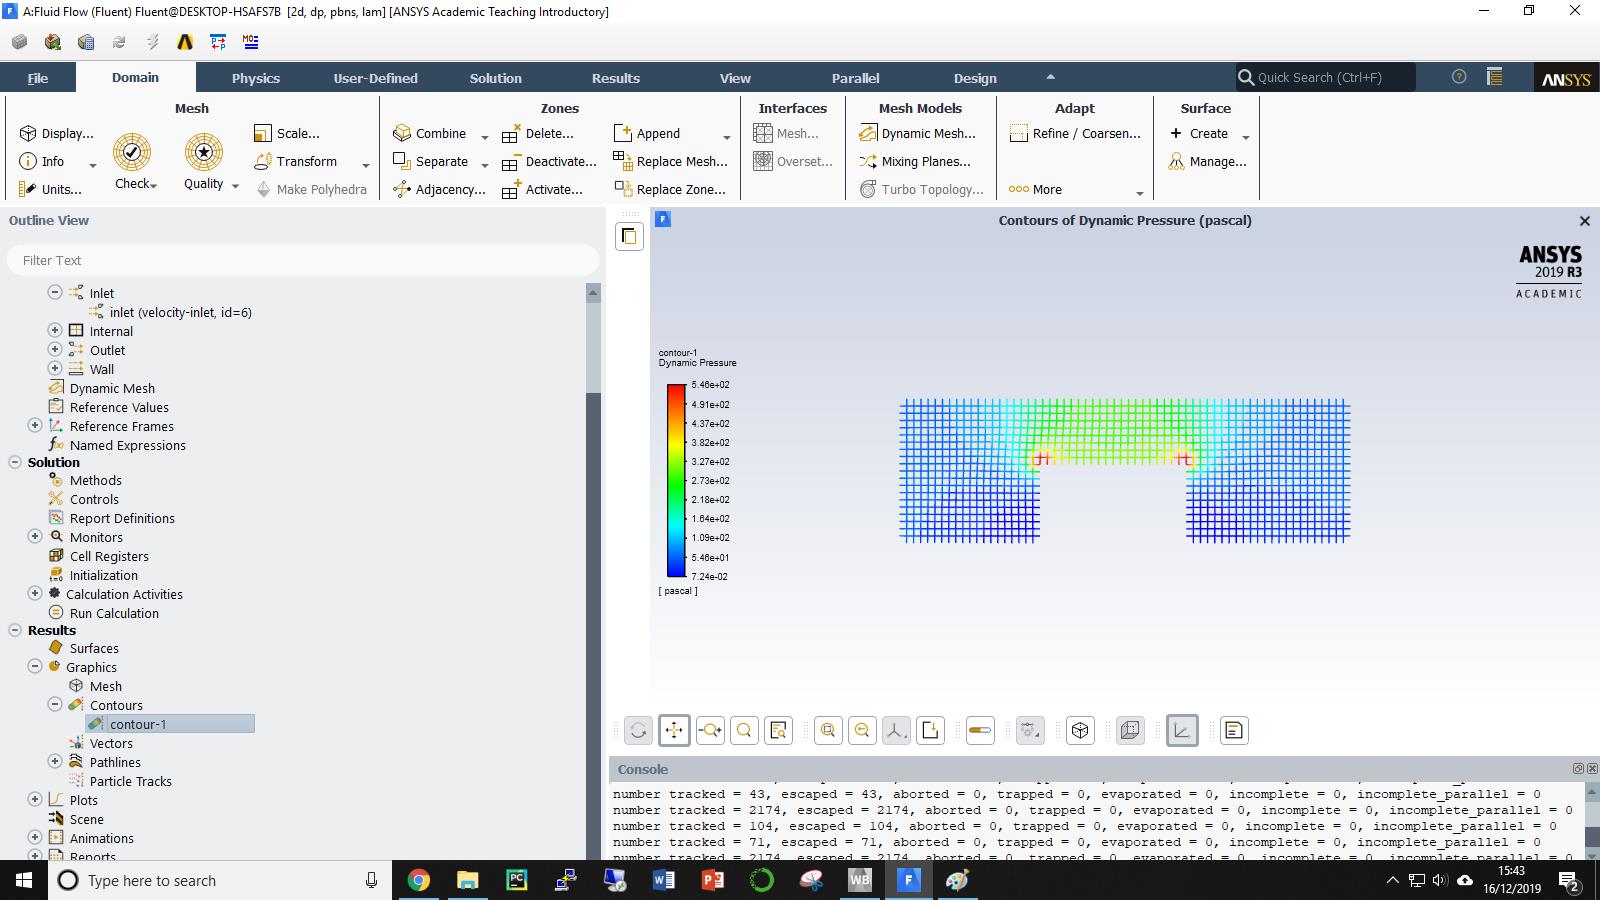
Task: Expand the Monitors node
Action: 35,537
